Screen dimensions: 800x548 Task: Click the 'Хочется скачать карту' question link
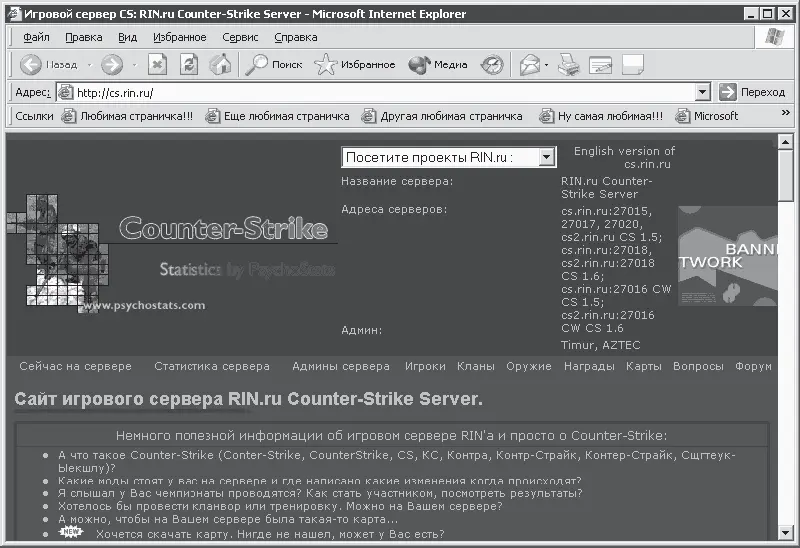[270, 534]
